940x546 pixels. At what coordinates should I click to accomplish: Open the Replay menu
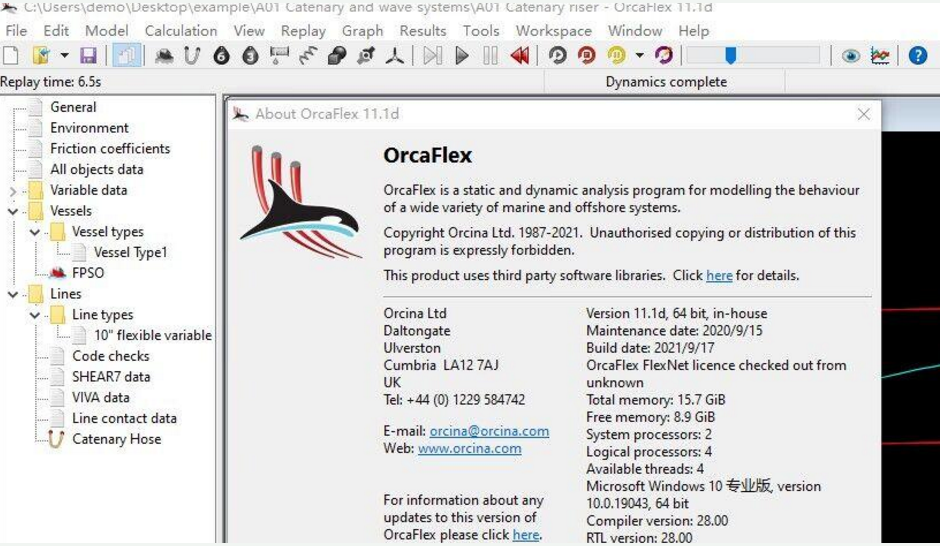coord(303,31)
